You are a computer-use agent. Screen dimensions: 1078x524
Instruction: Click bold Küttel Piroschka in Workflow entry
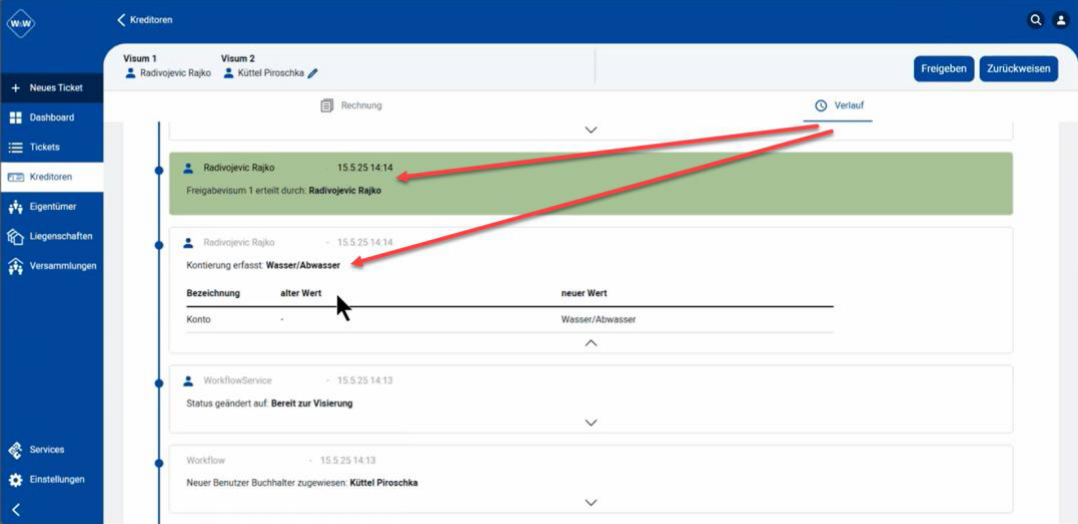point(384,483)
